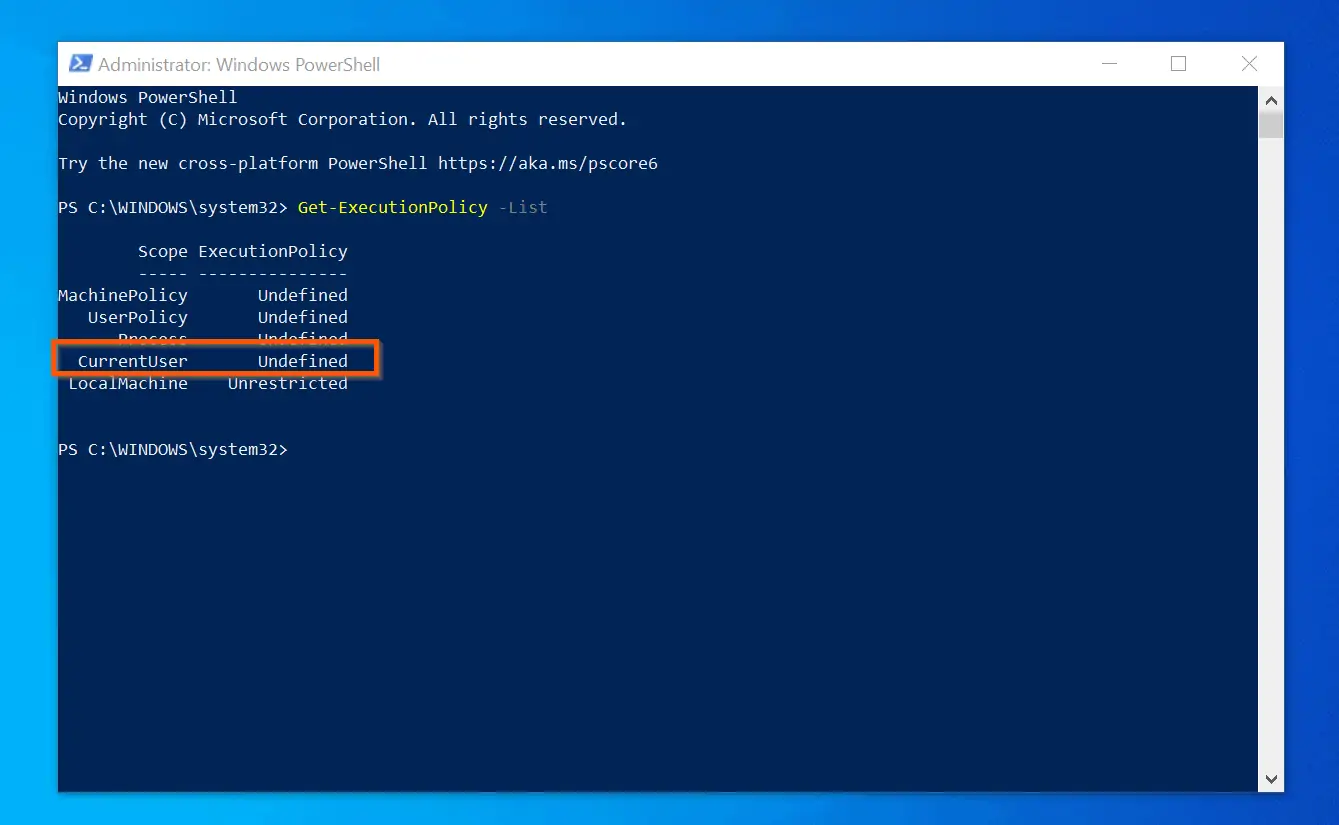
Task: Click 'Undefined' value in MachinePolicy row
Action: 303,295
